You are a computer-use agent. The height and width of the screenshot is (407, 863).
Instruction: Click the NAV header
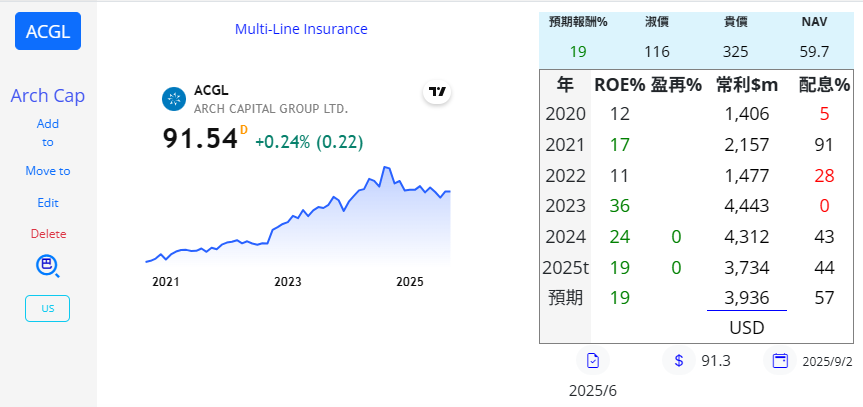pos(814,22)
